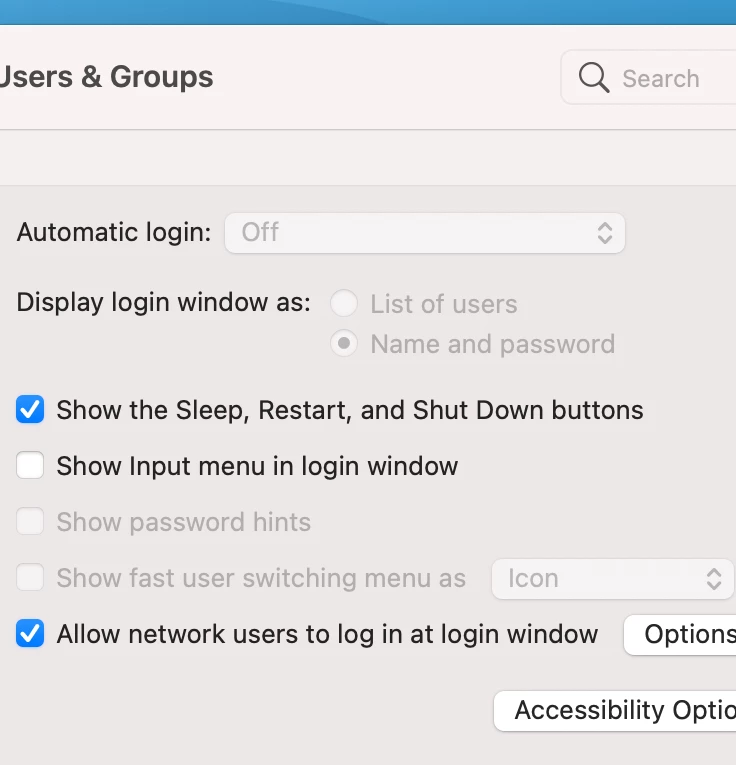Click the blue desktop strip above the window
This screenshot has height=765, width=736.
coord(368,12)
